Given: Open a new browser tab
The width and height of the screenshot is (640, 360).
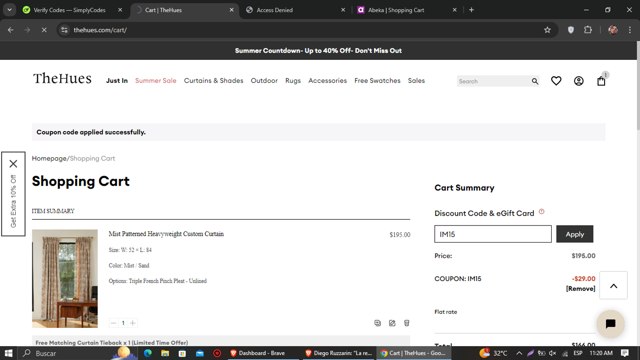Looking at the screenshot, I should click(x=471, y=10).
